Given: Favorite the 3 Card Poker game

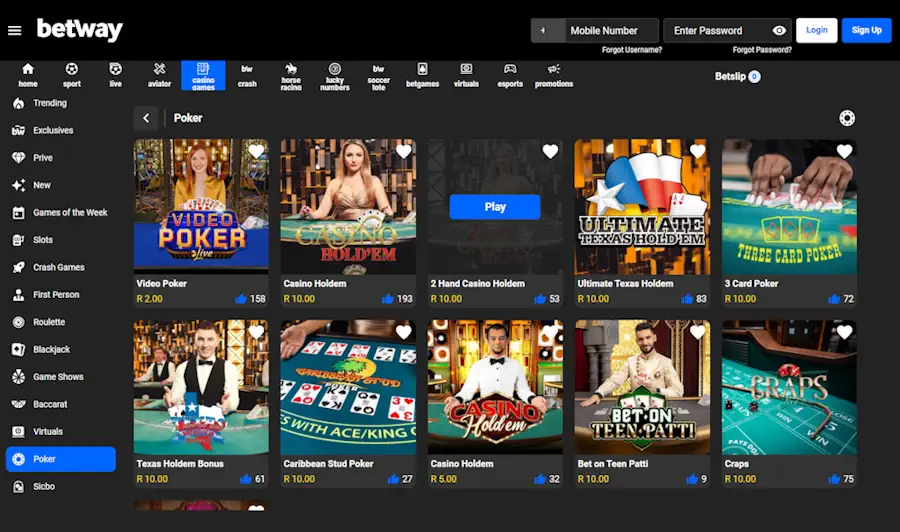Looking at the screenshot, I should pos(844,152).
